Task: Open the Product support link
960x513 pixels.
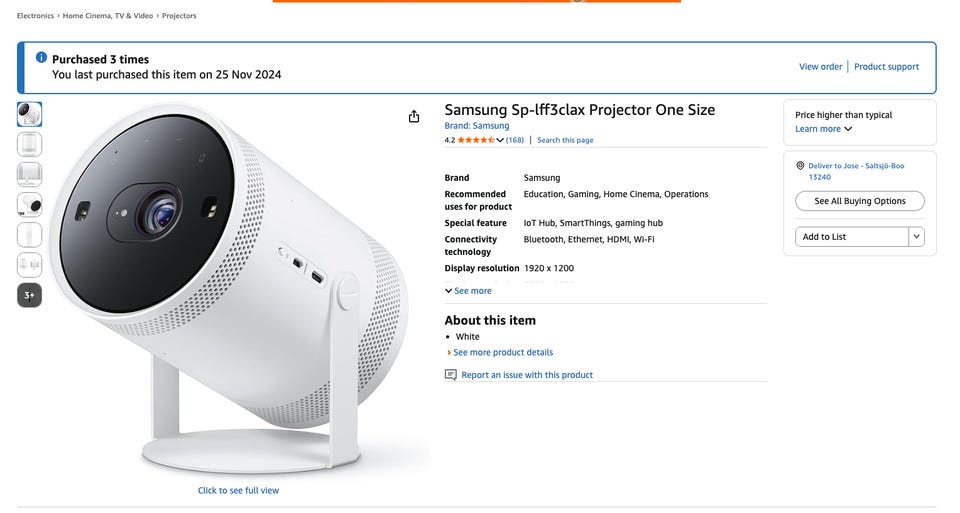Action: click(x=886, y=67)
